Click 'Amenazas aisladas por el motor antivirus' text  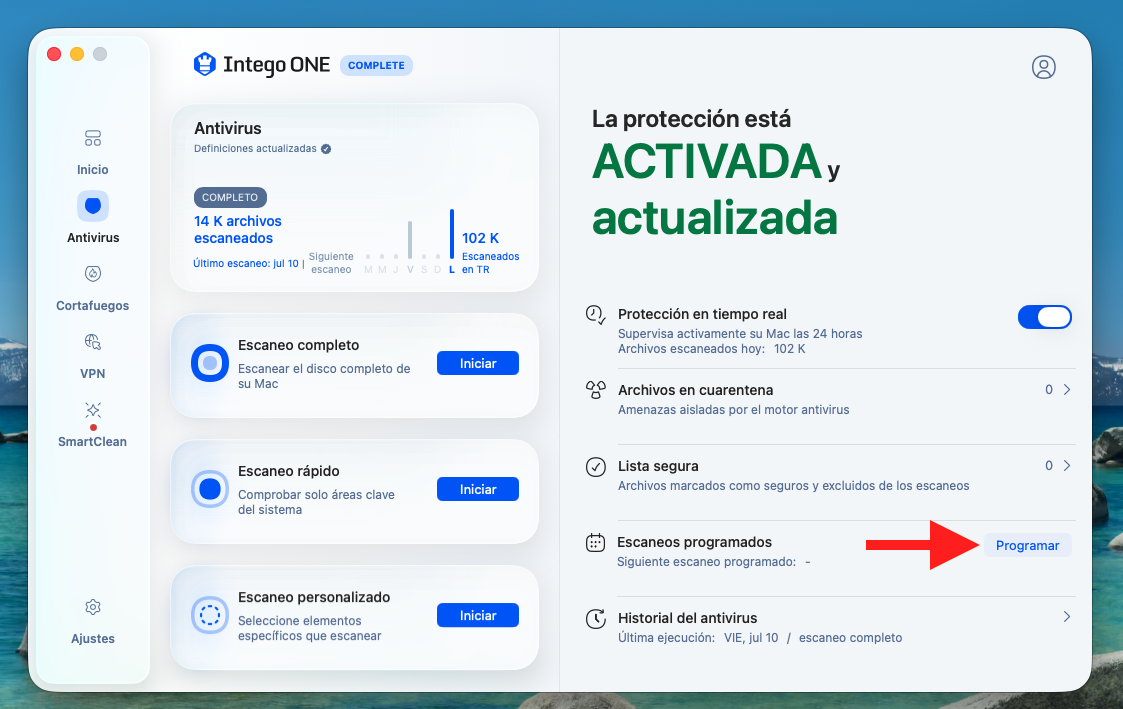click(x=733, y=410)
